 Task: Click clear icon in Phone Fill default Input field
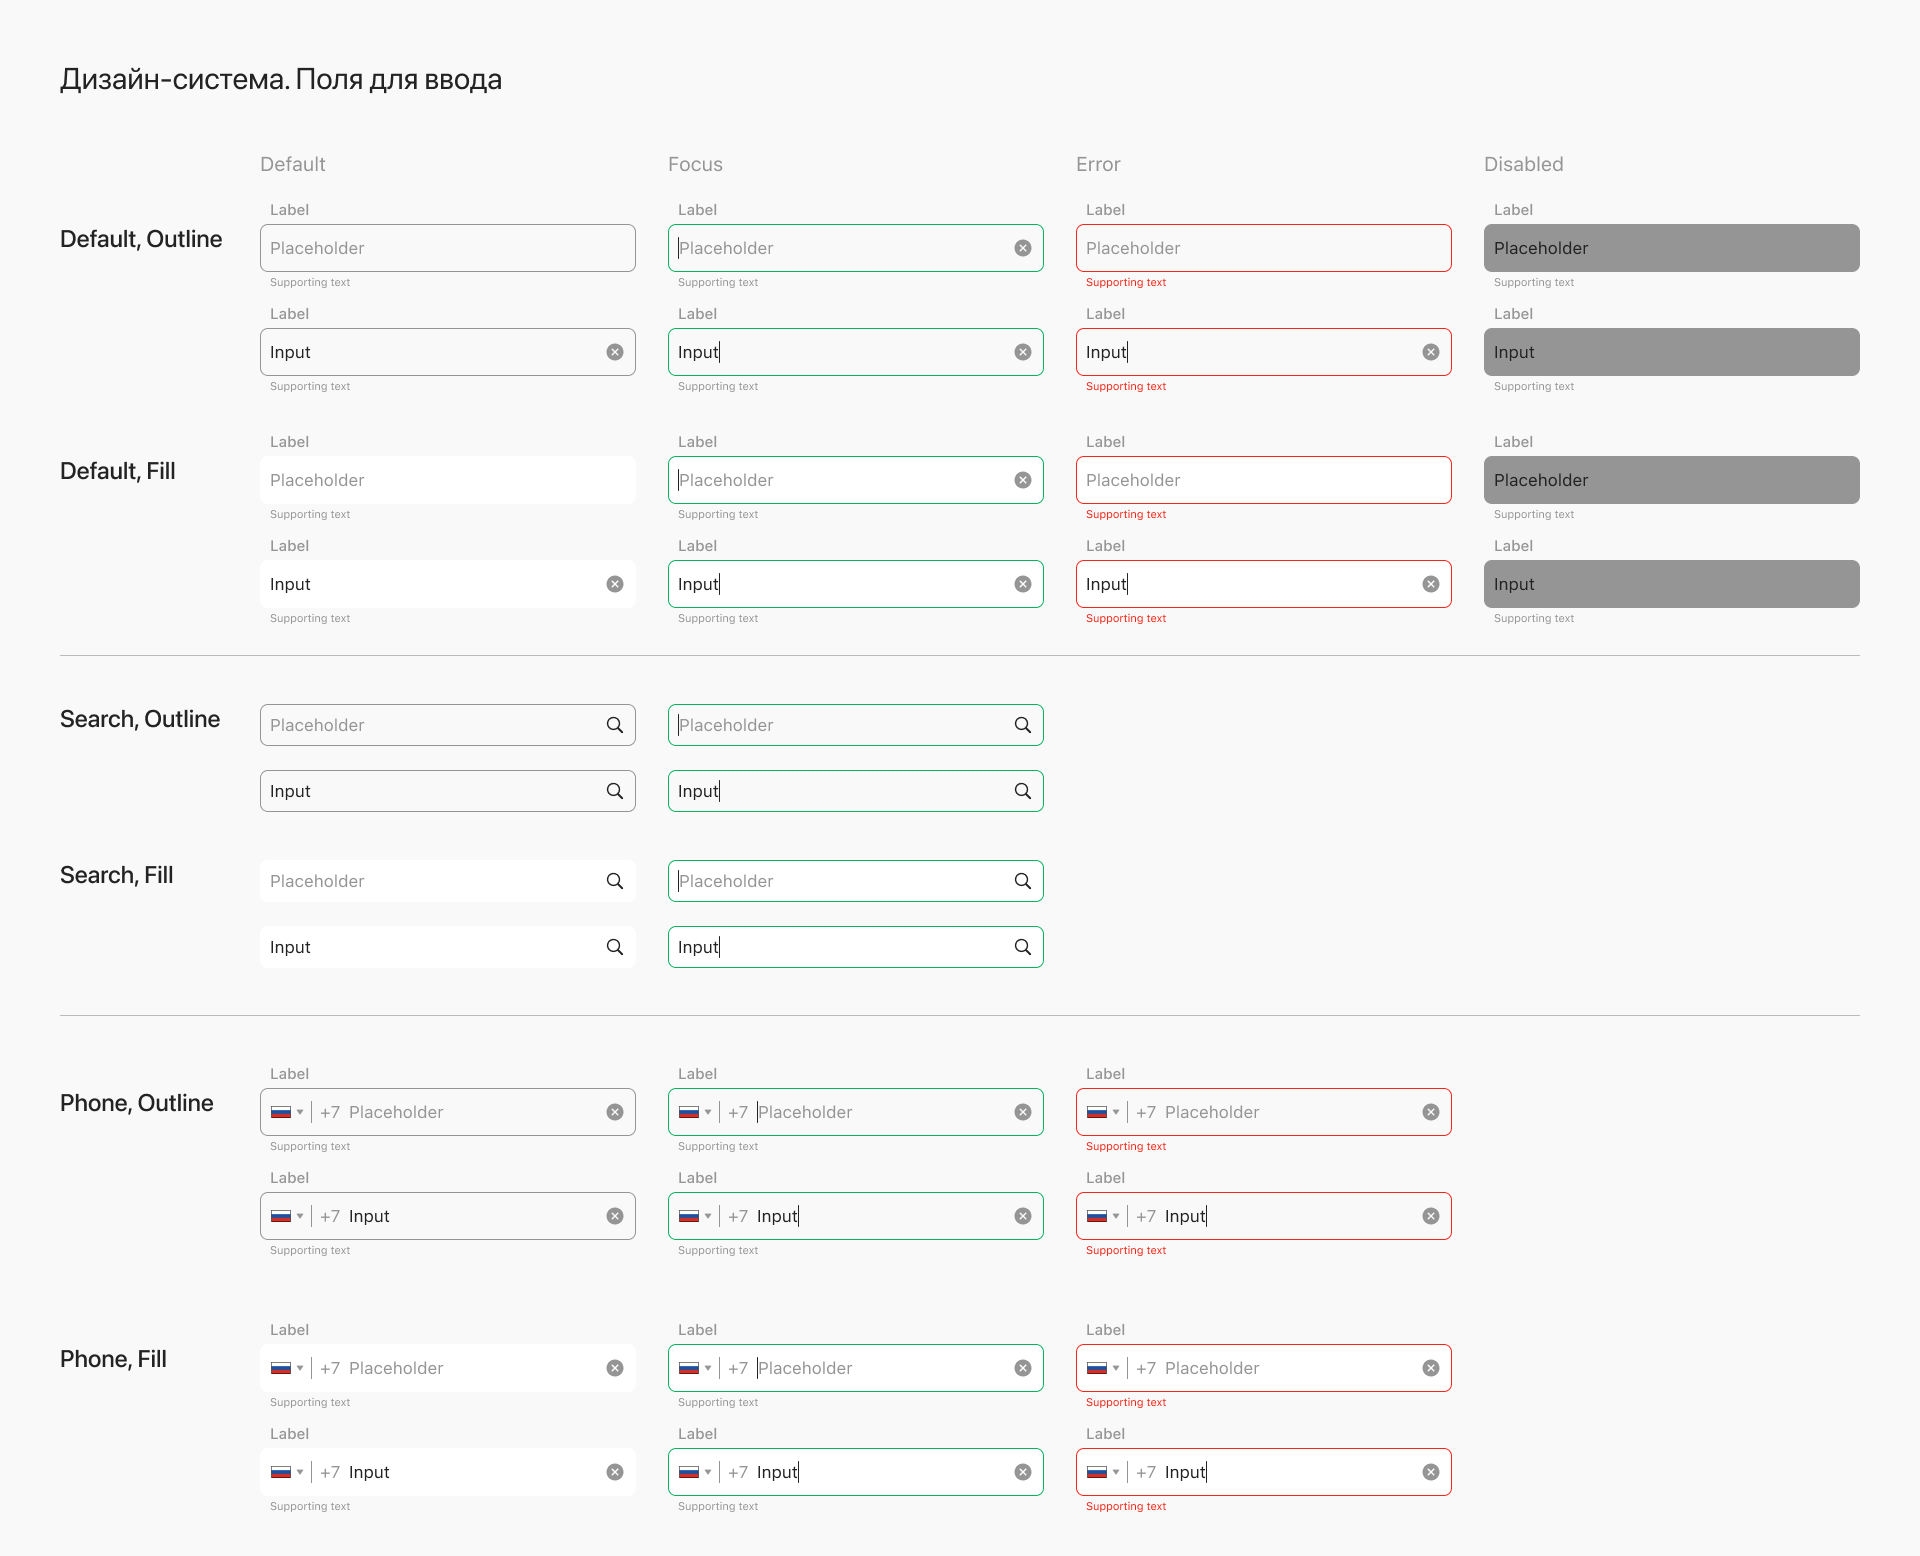[614, 1472]
